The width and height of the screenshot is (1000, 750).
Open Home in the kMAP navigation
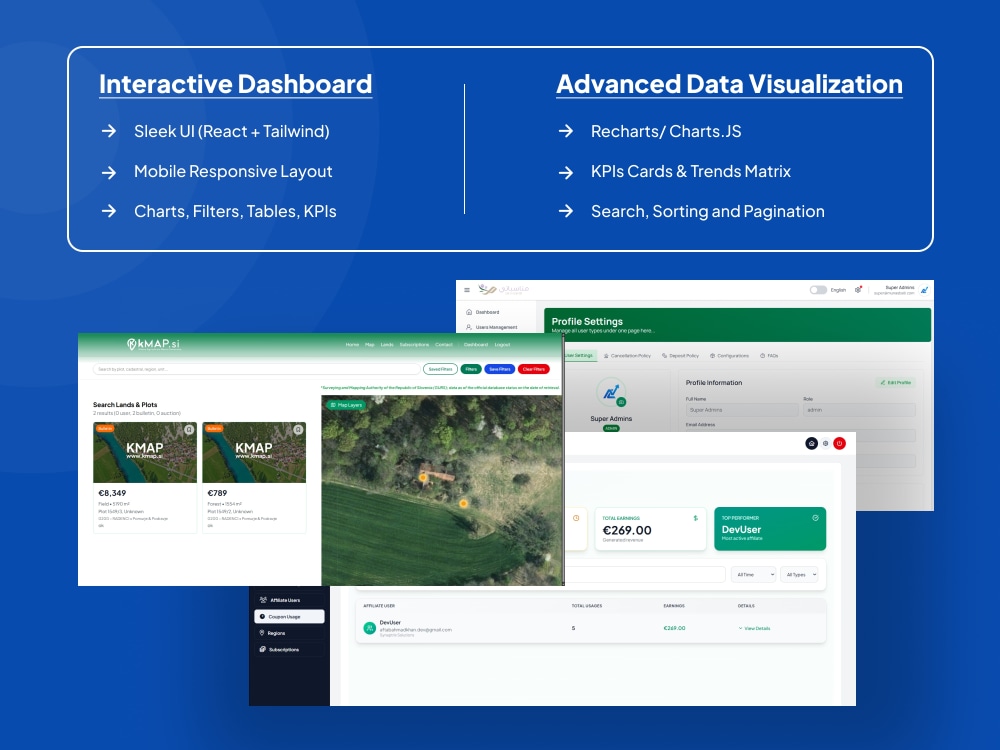point(352,344)
